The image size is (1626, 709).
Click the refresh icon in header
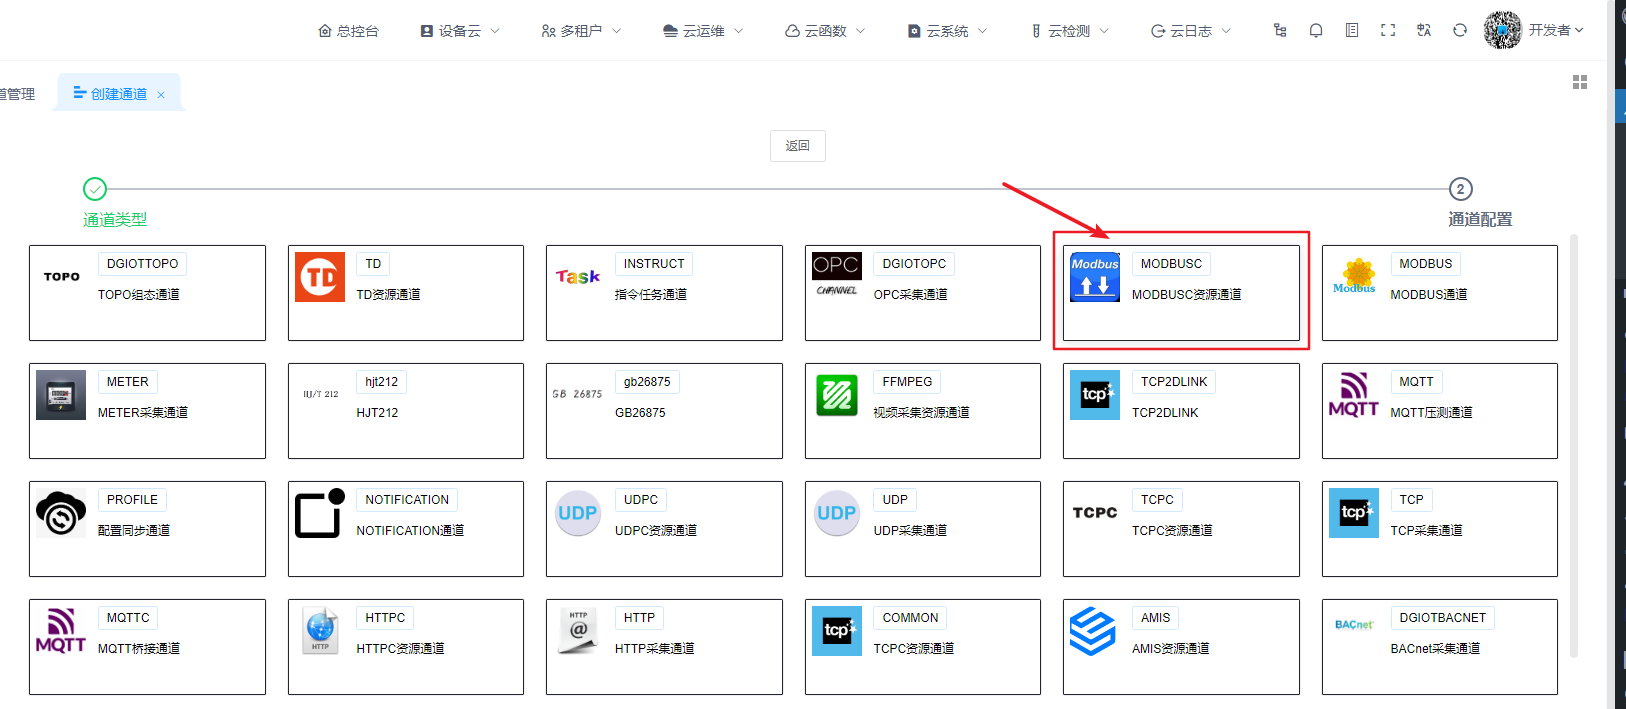pos(1460,31)
